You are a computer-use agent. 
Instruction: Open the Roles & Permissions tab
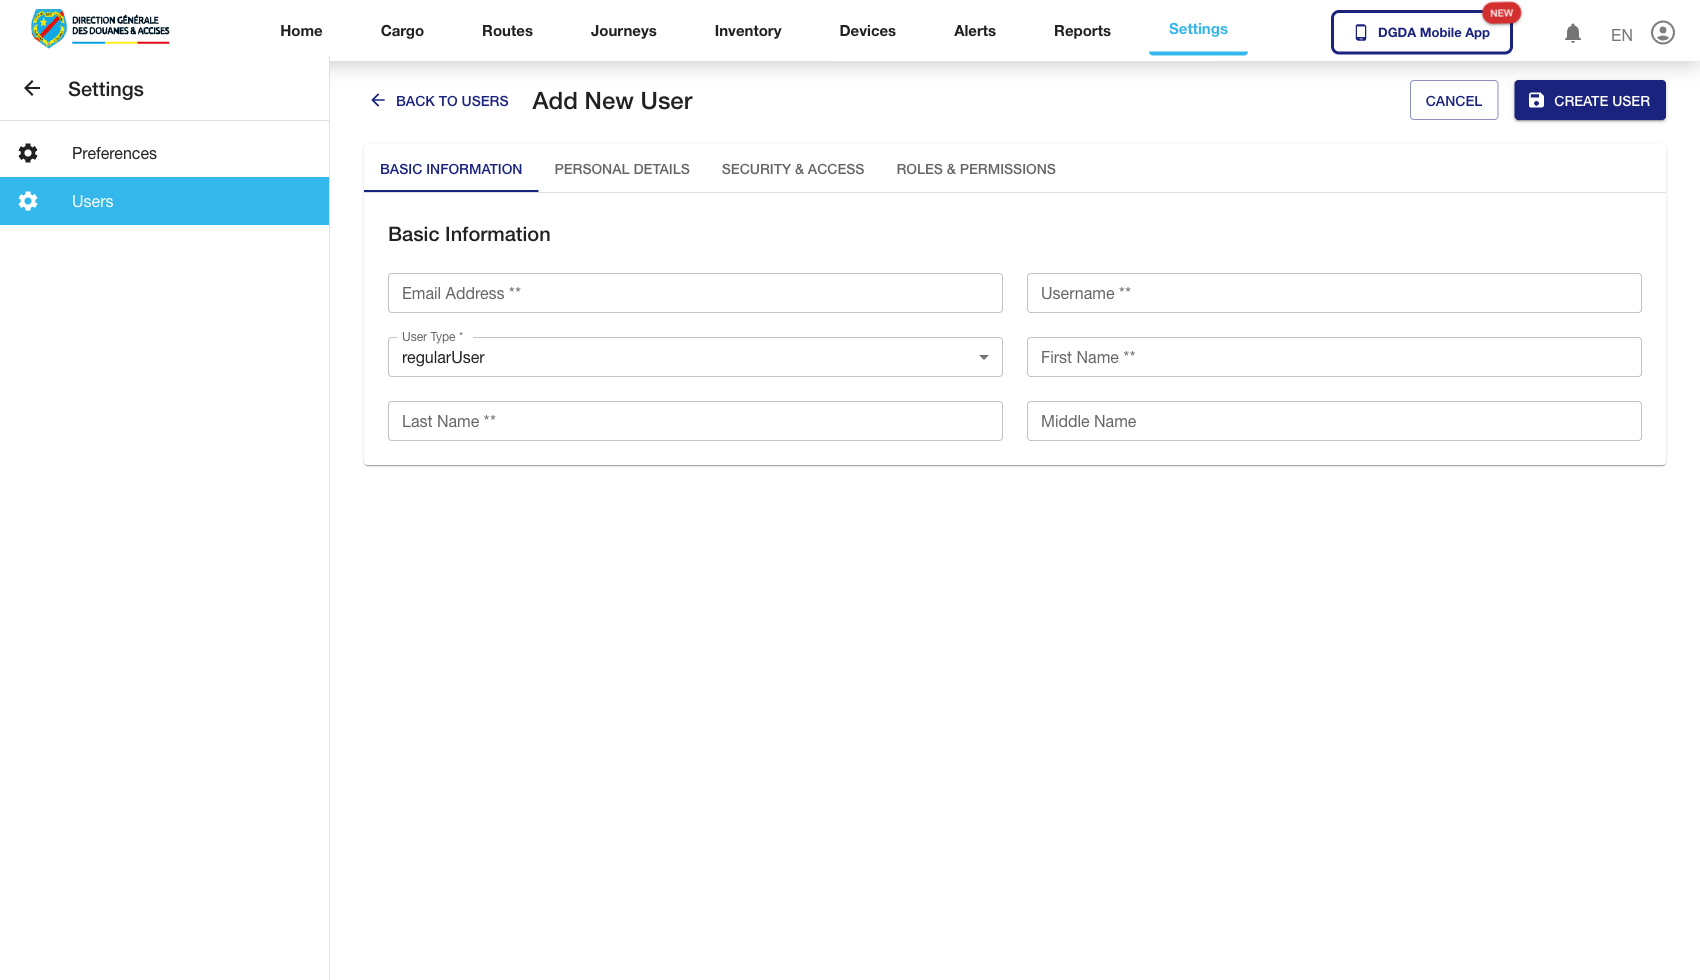click(x=976, y=169)
